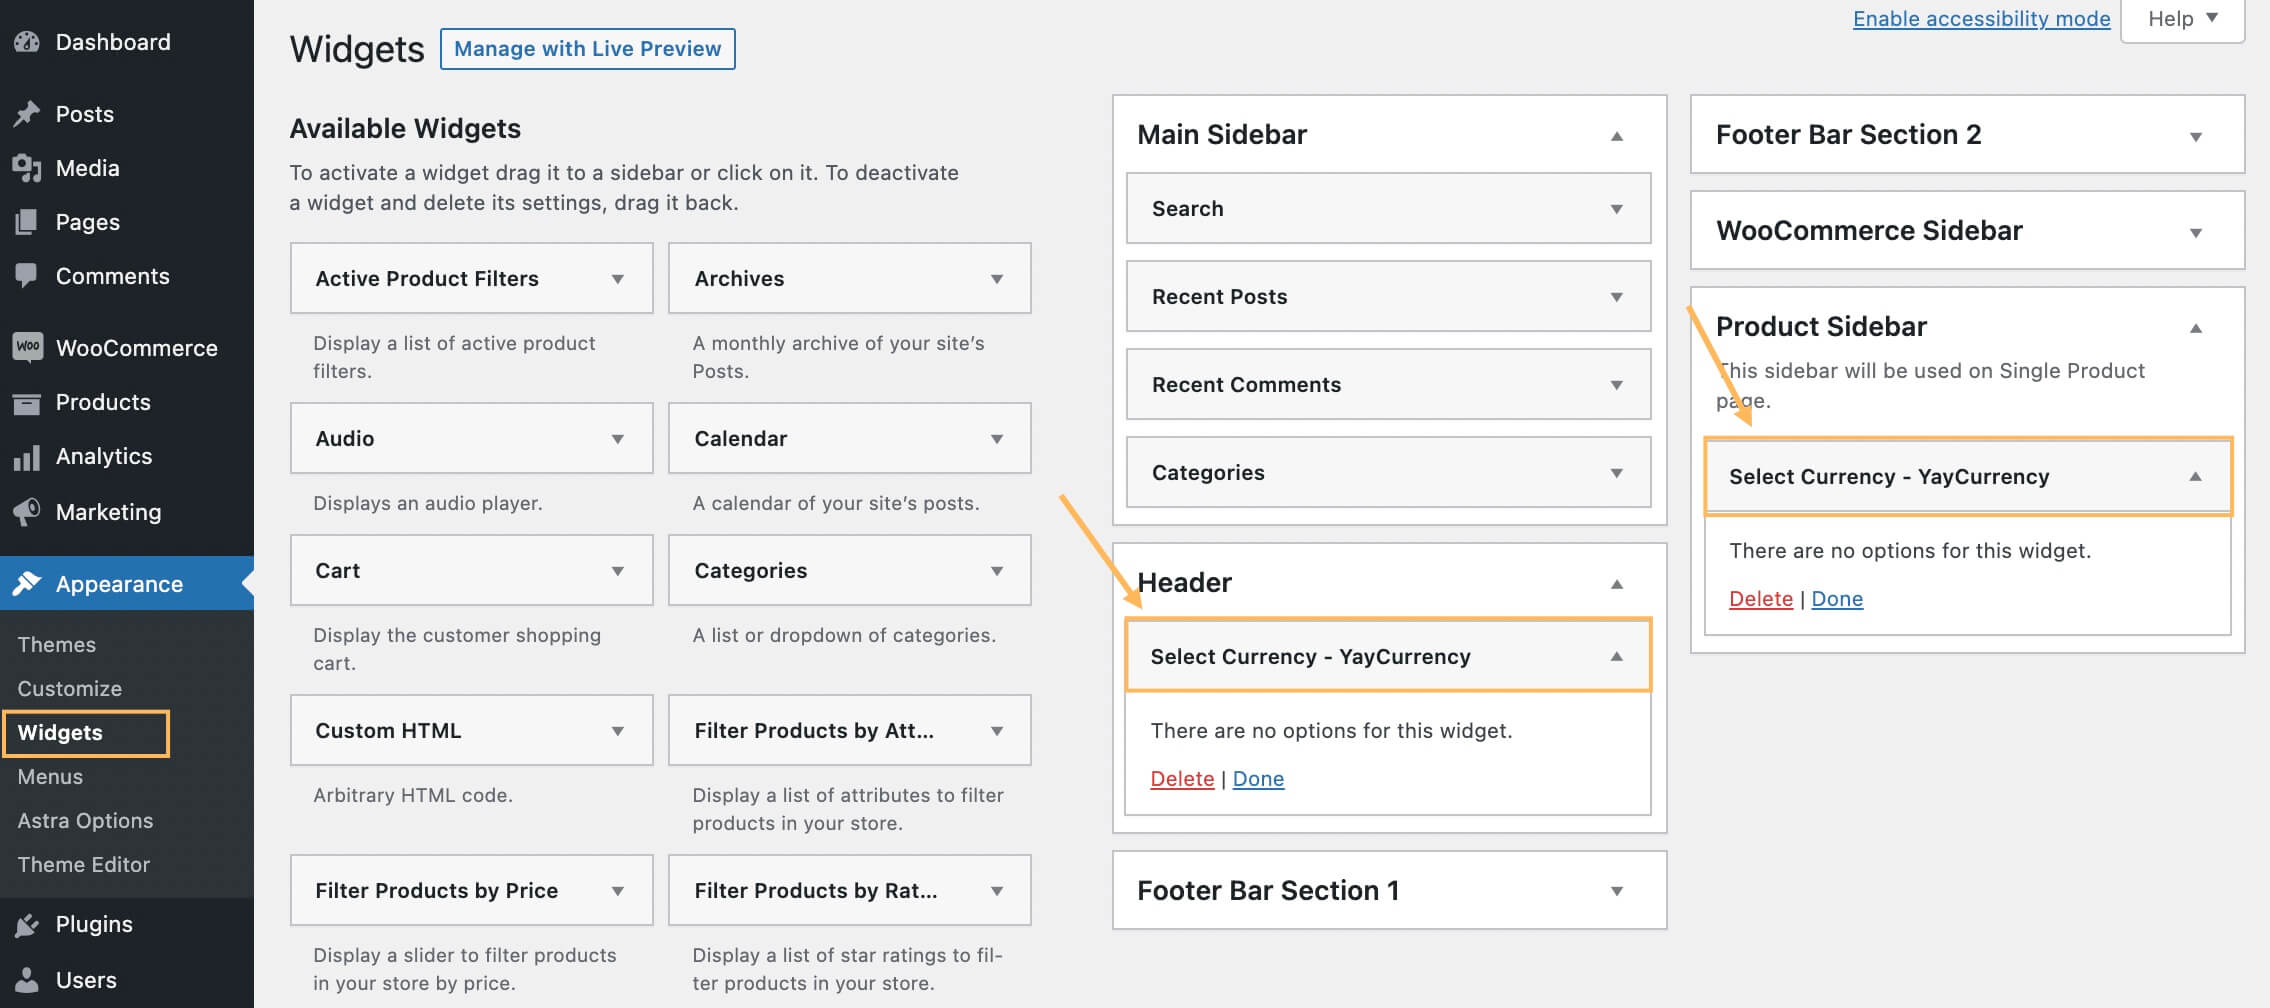Screen dimensions: 2270x1008
Task: Open the Themes submenu item
Action: coord(57,645)
